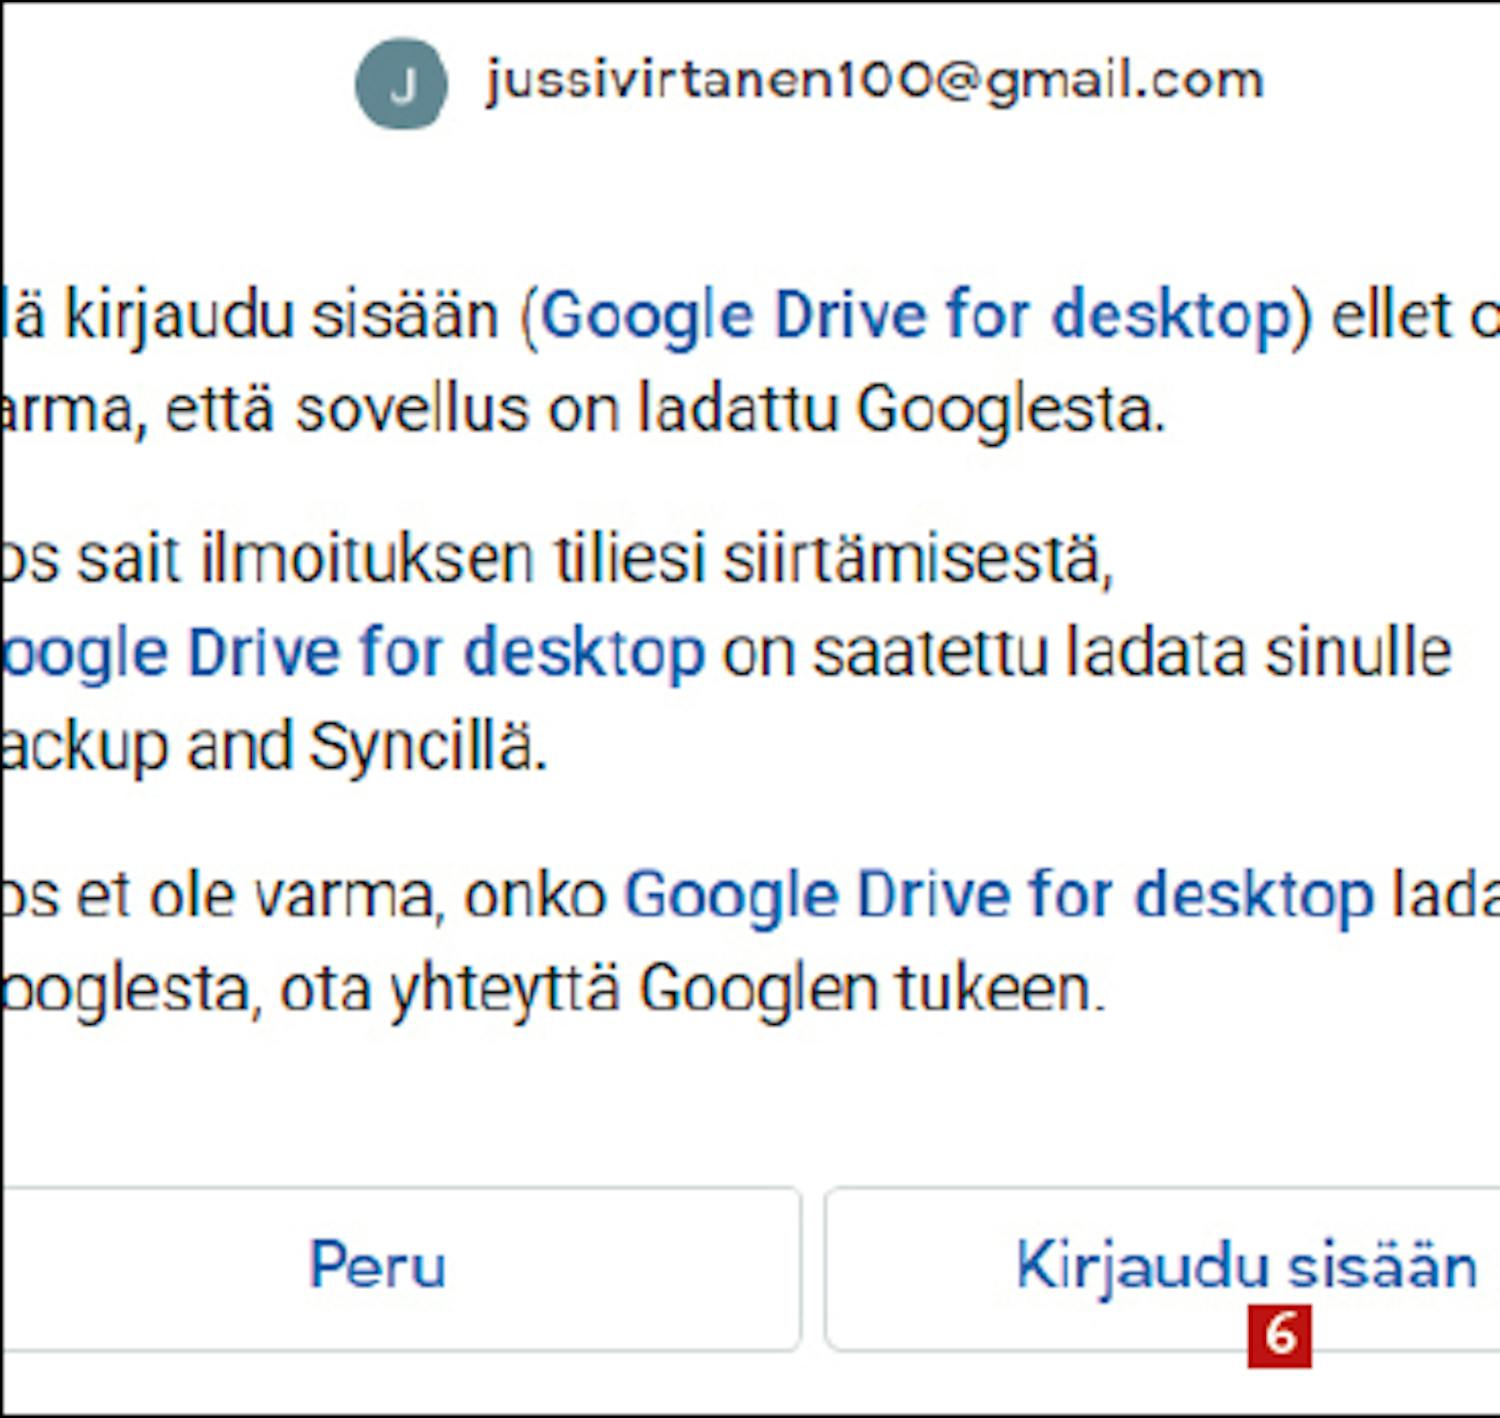Select the jussivirtanen100@gmail.com account address

[x=874, y=80]
